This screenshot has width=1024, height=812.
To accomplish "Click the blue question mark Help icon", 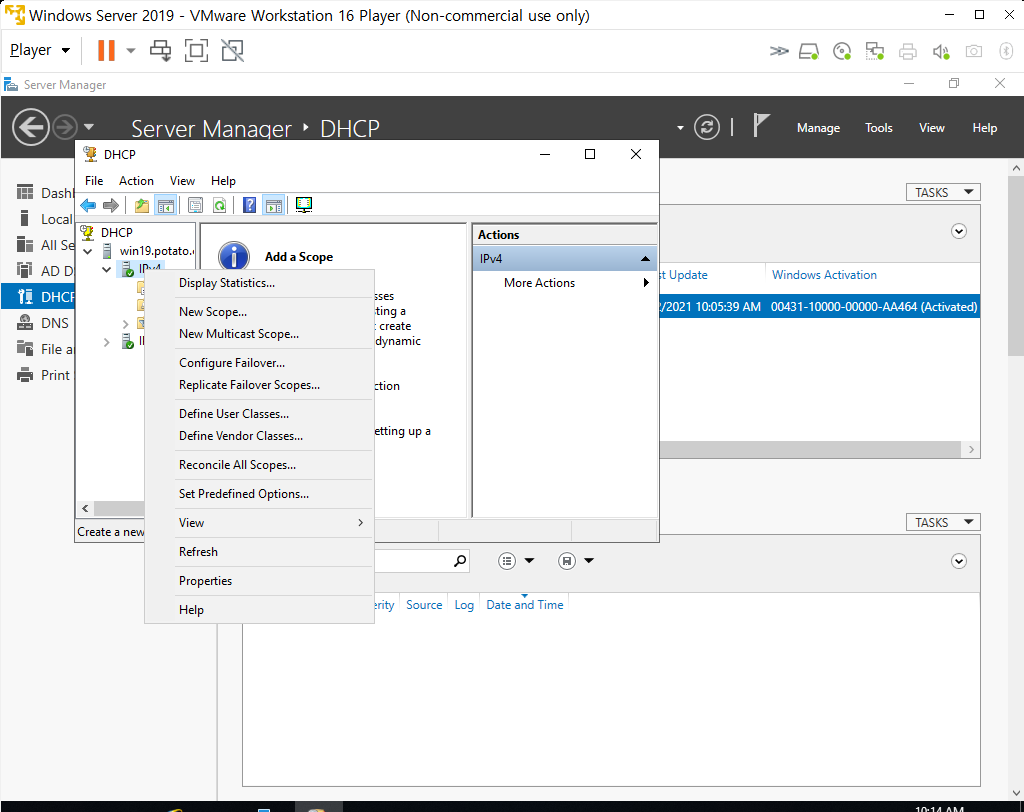I will pos(249,206).
